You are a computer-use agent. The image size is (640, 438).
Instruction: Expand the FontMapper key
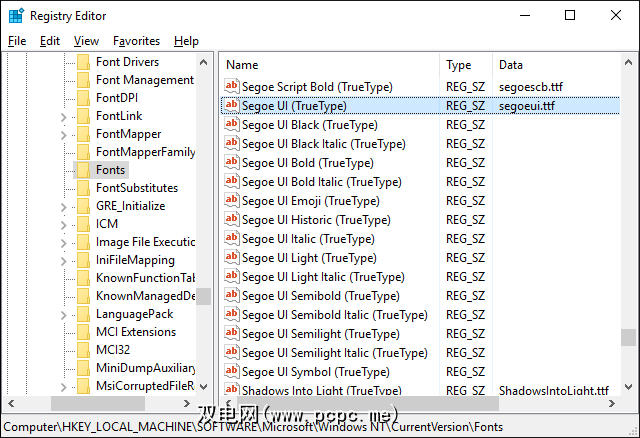tap(63, 135)
